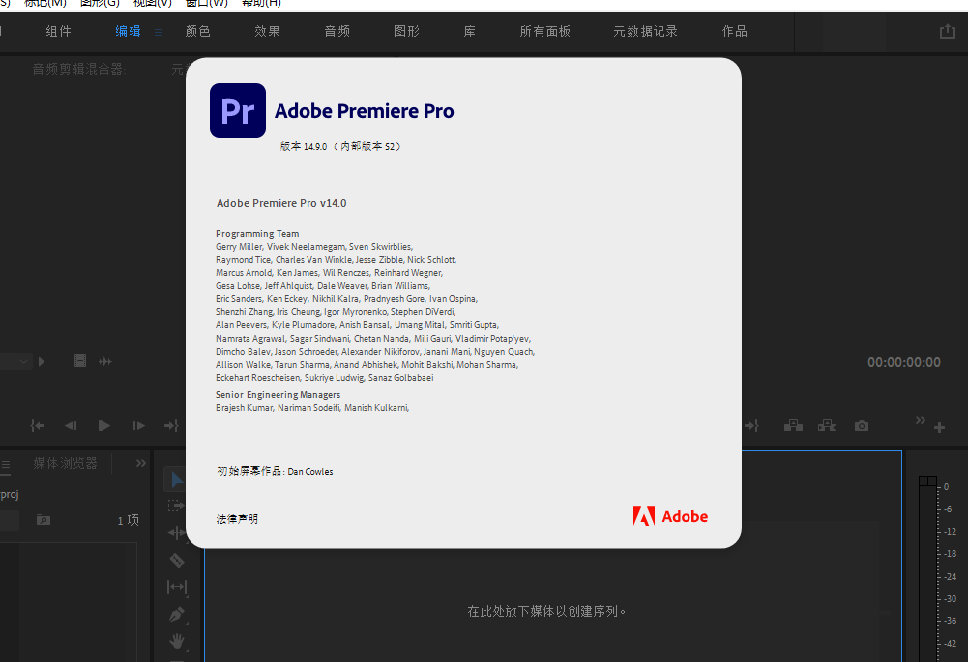968x662 pixels.
Task: Click the 在此处放下媒体以创建序列 timeline text
Action: coord(546,611)
